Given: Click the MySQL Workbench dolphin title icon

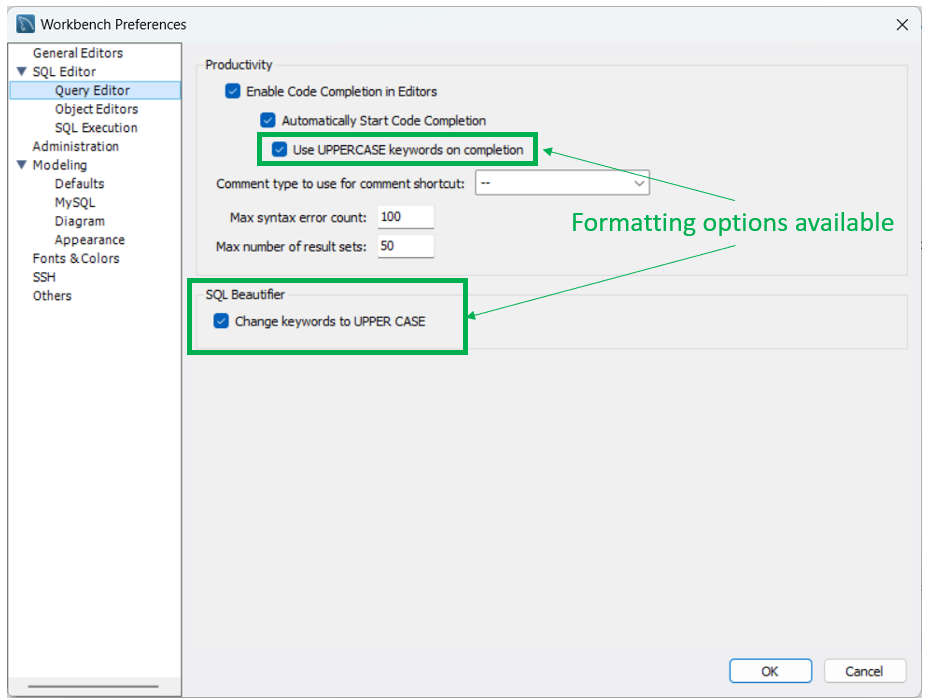Looking at the screenshot, I should point(25,24).
